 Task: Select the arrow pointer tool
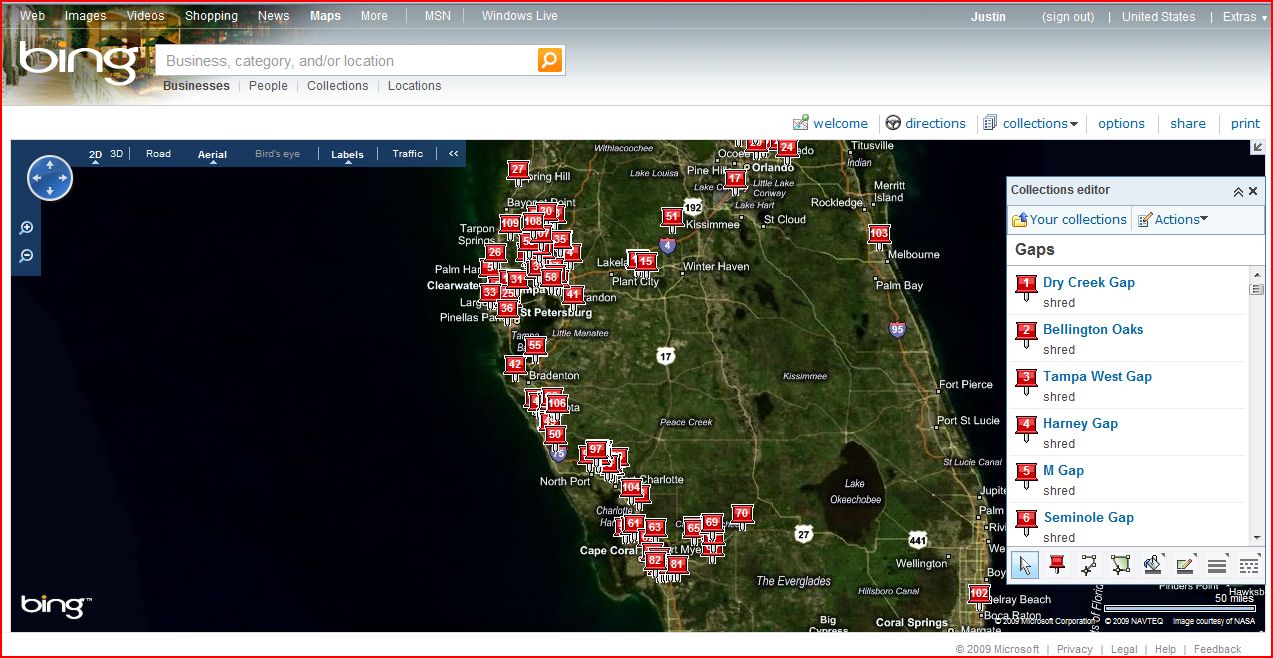(1025, 565)
